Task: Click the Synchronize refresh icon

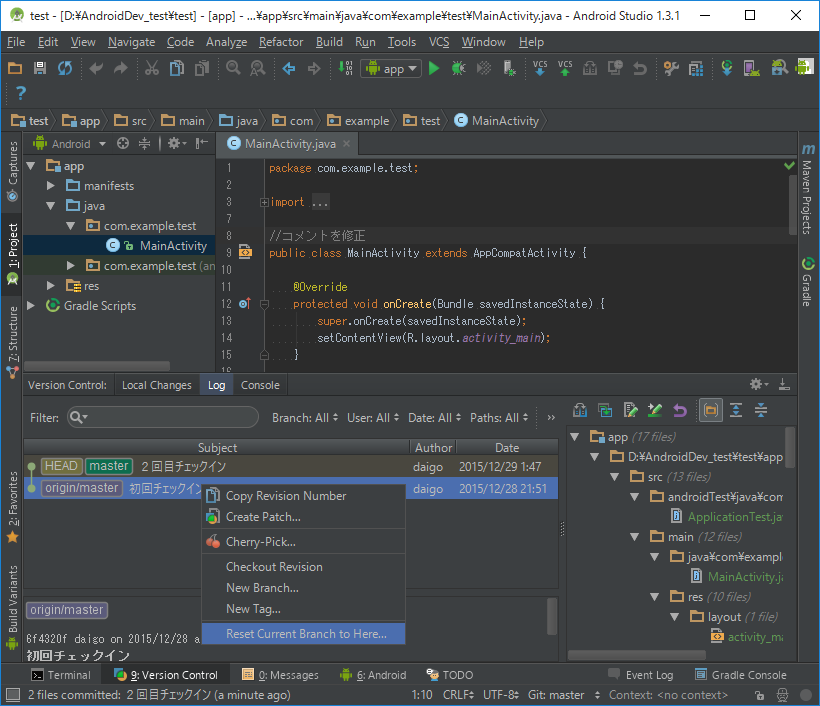Action: [65, 68]
